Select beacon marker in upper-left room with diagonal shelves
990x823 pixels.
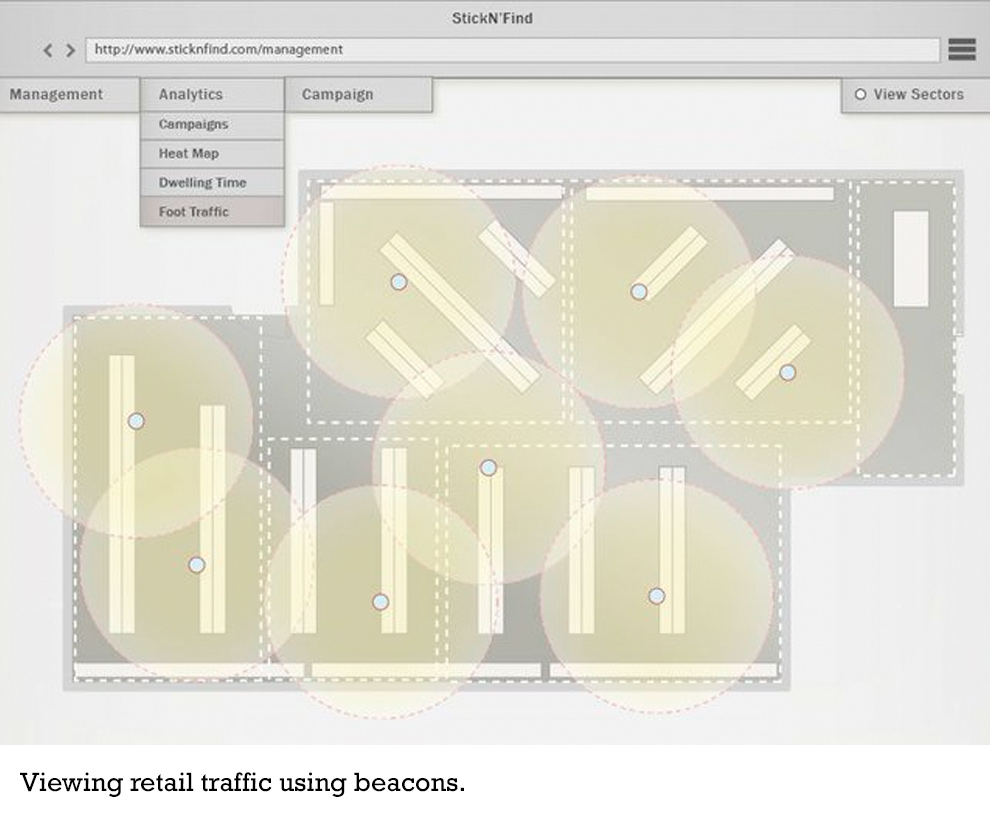pyautogui.click(x=399, y=282)
